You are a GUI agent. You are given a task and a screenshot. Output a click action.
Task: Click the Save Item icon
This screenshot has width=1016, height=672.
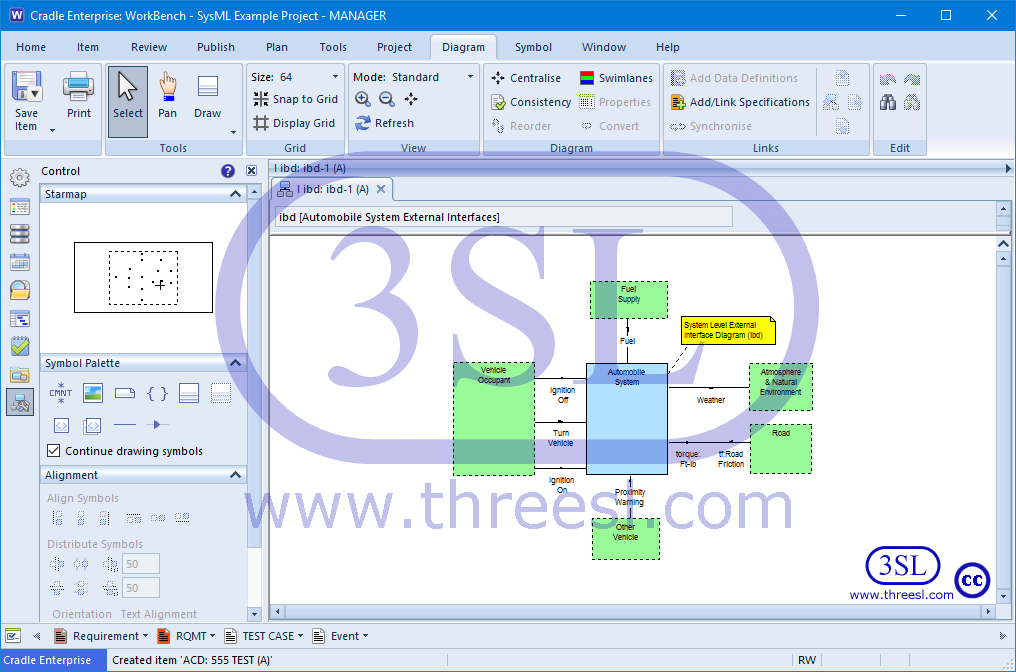[x=26, y=86]
